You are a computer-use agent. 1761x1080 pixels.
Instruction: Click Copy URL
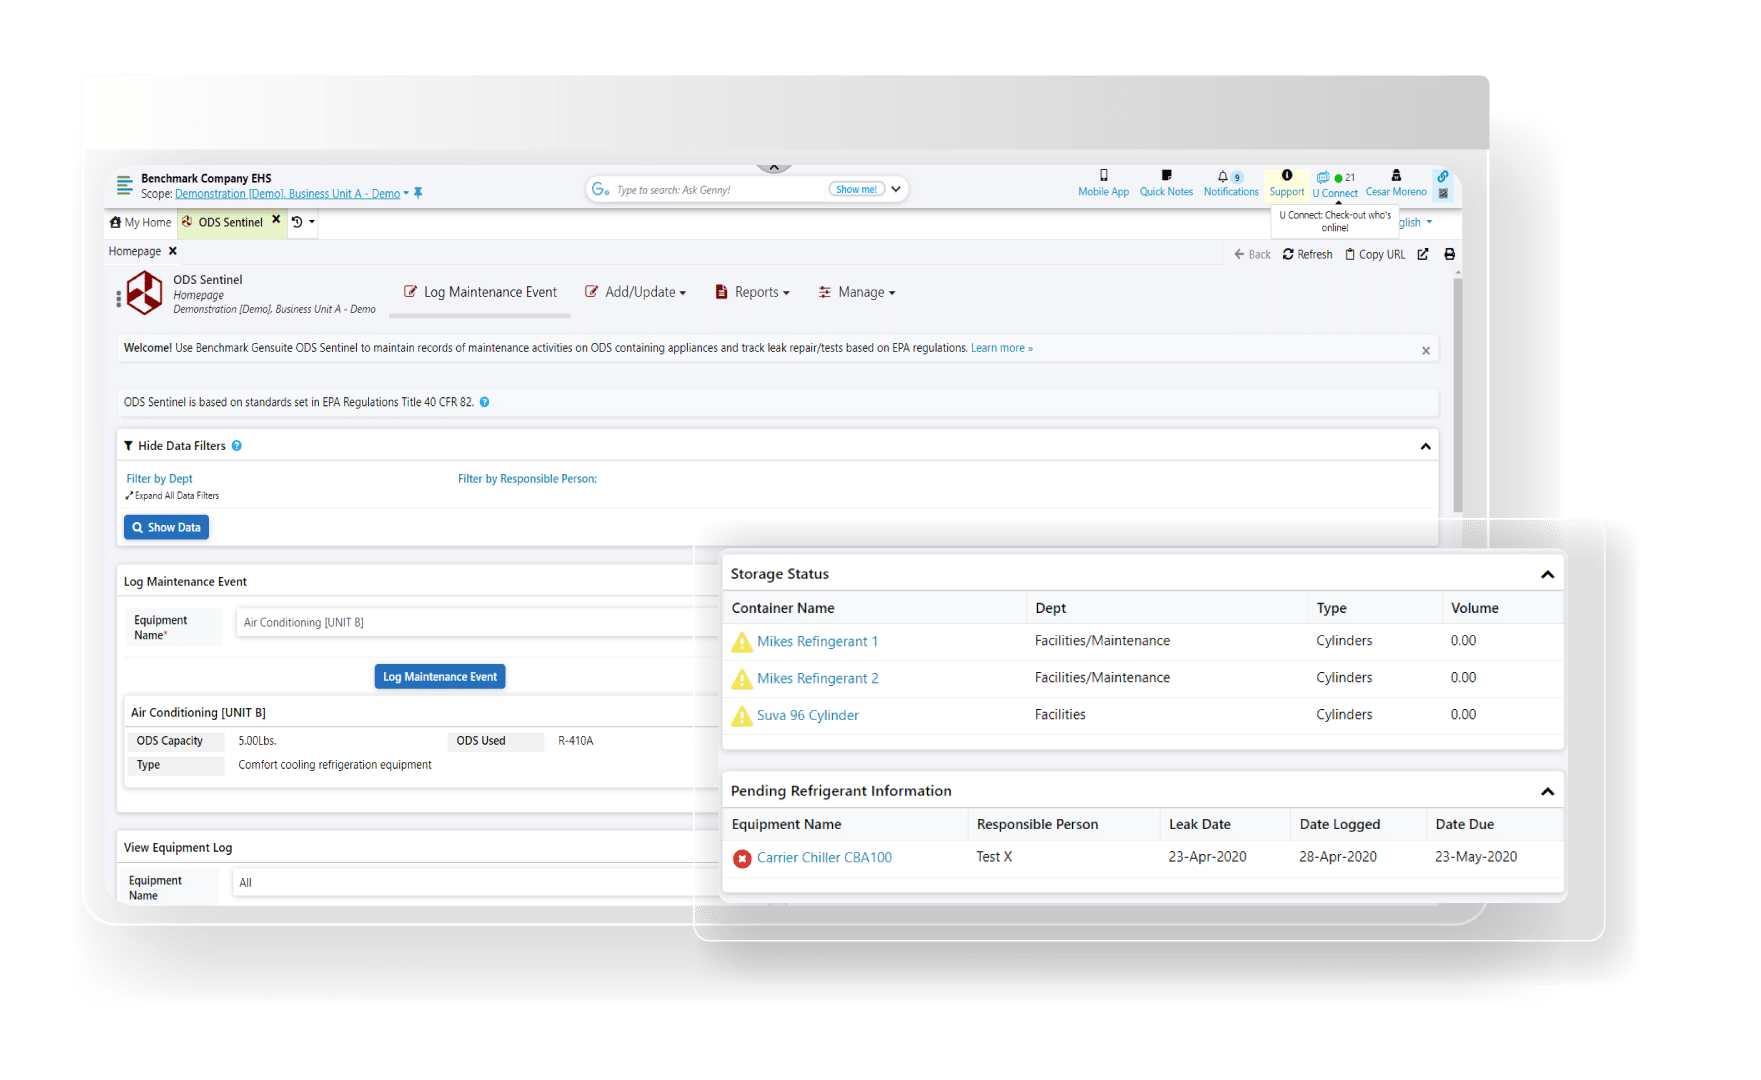click(x=1375, y=254)
